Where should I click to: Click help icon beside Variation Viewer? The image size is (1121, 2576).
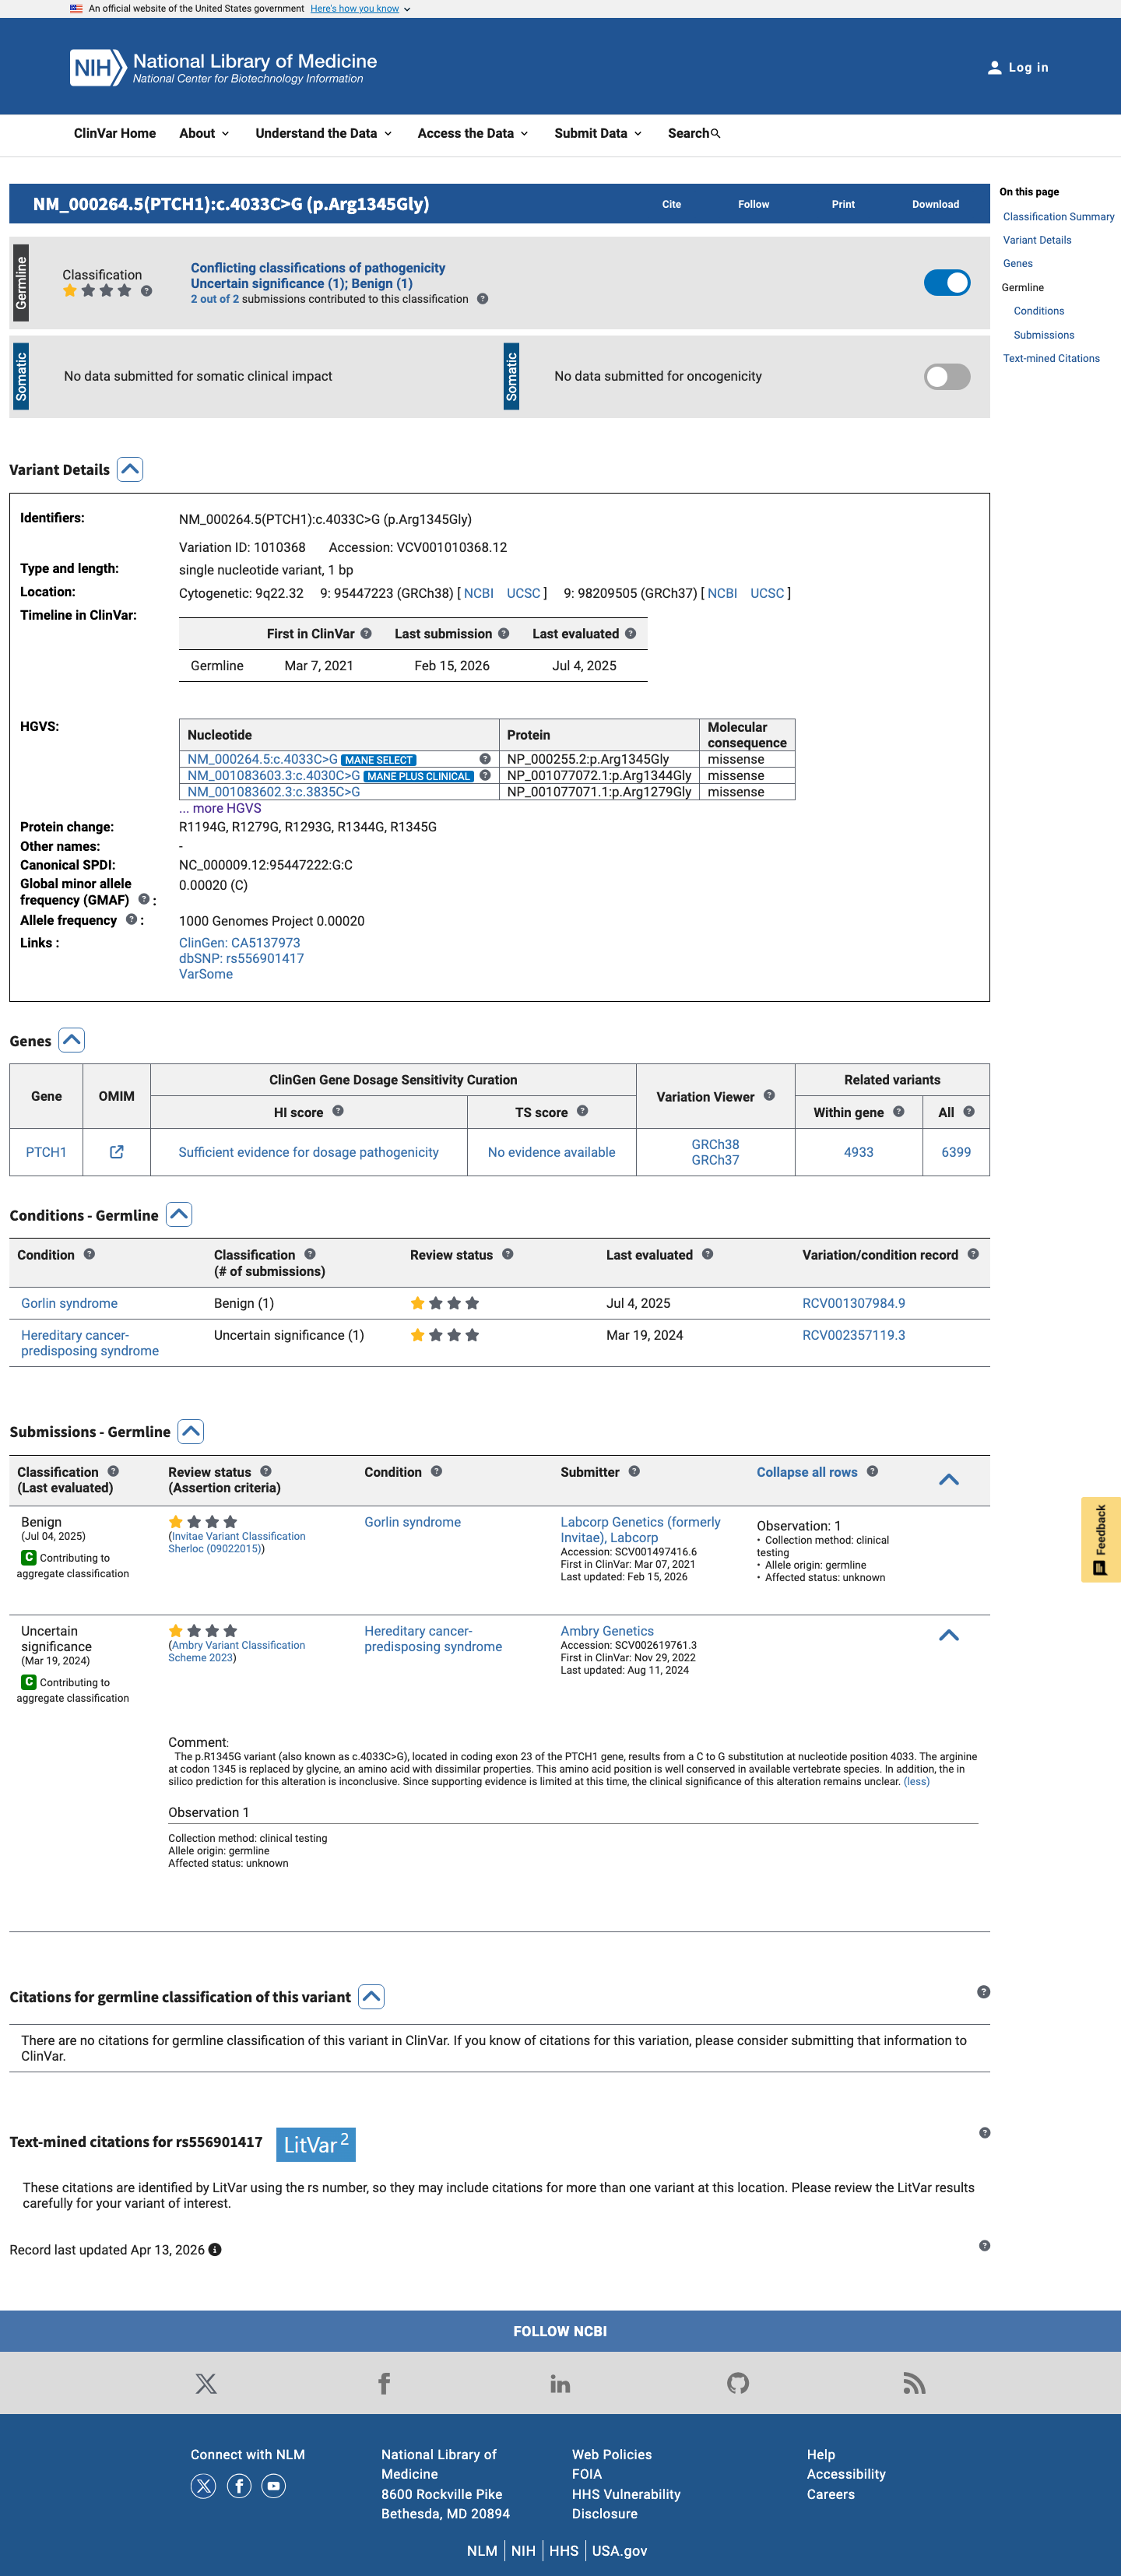tap(769, 1096)
